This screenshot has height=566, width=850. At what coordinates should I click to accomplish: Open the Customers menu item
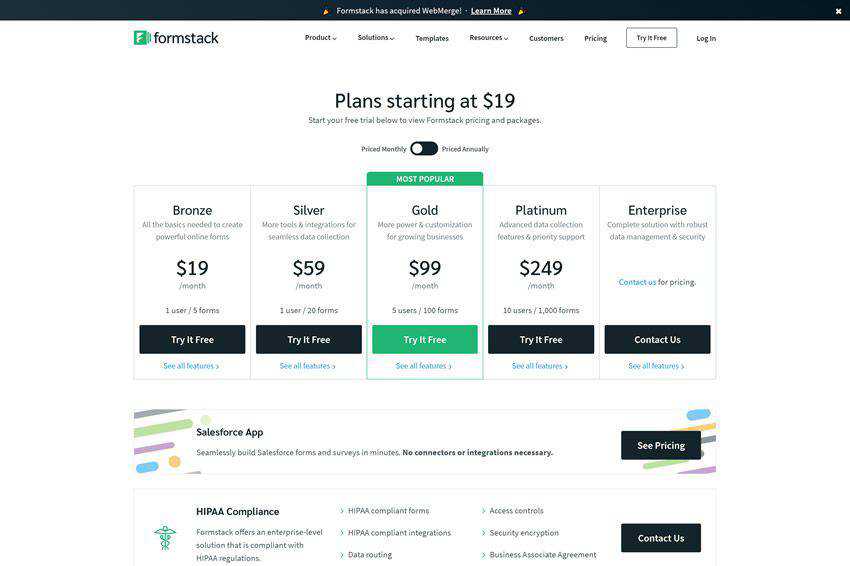(x=546, y=38)
